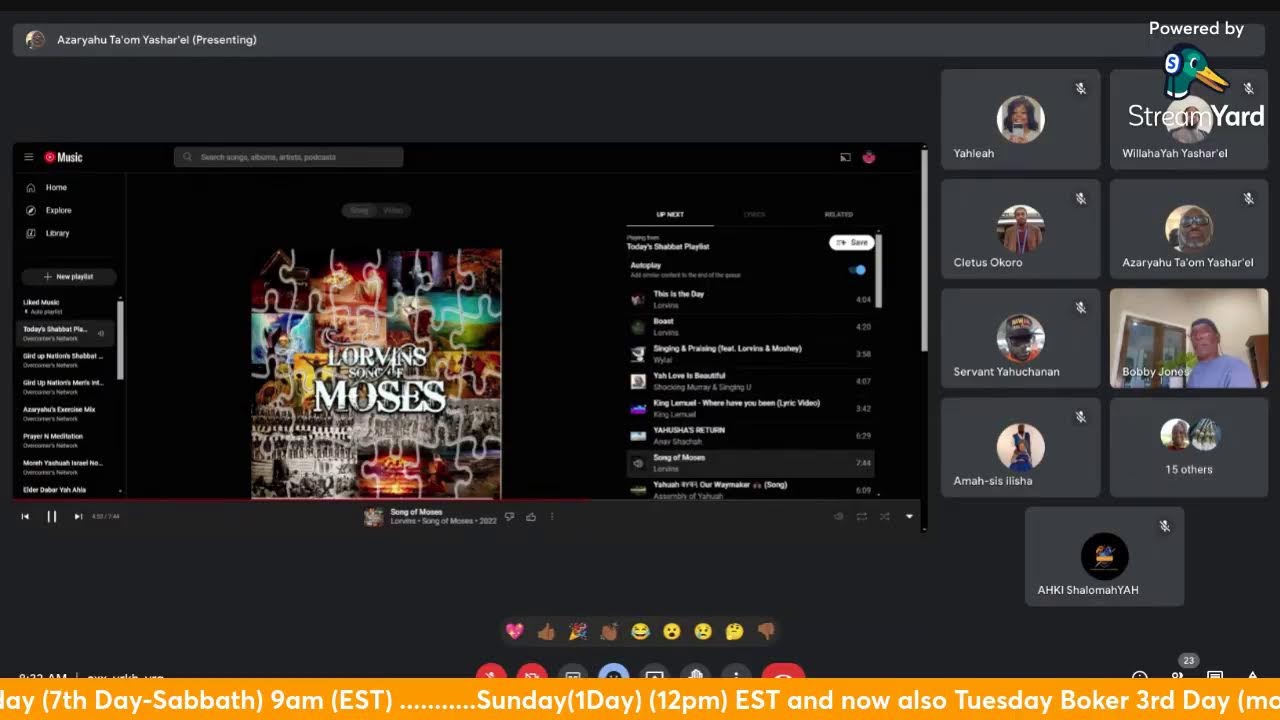Toggle the Autoplay switch
This screenshot has height=720, width=1280.
858,270
